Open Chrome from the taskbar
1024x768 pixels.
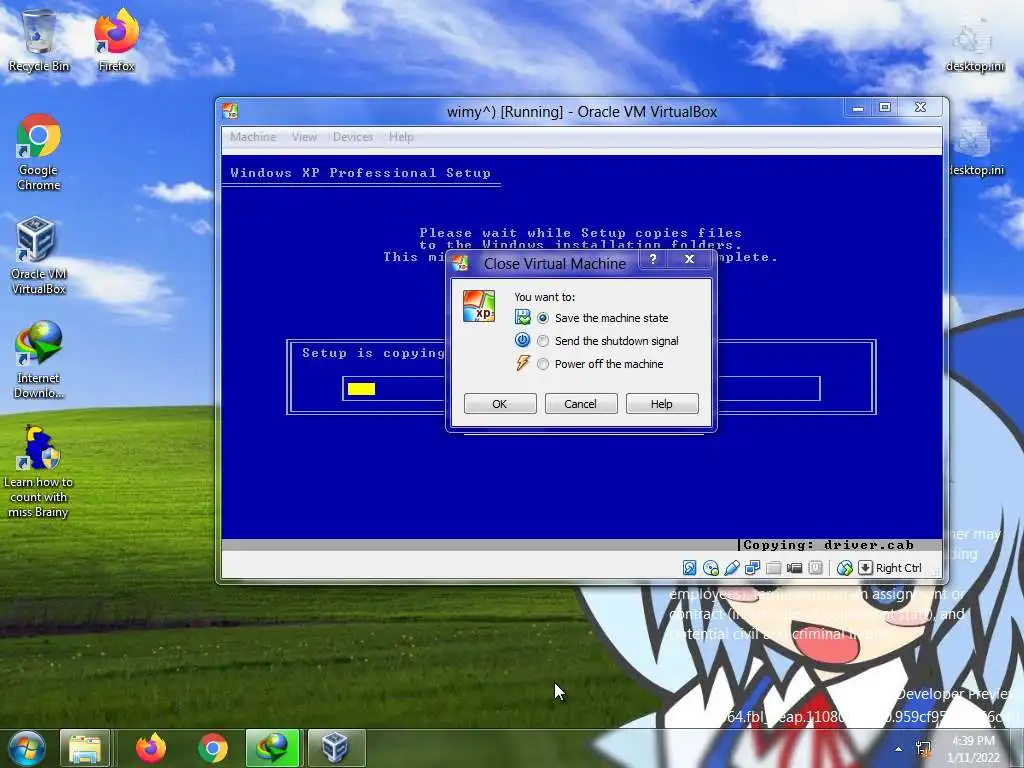pyautogui.click(x=213, y=748)
